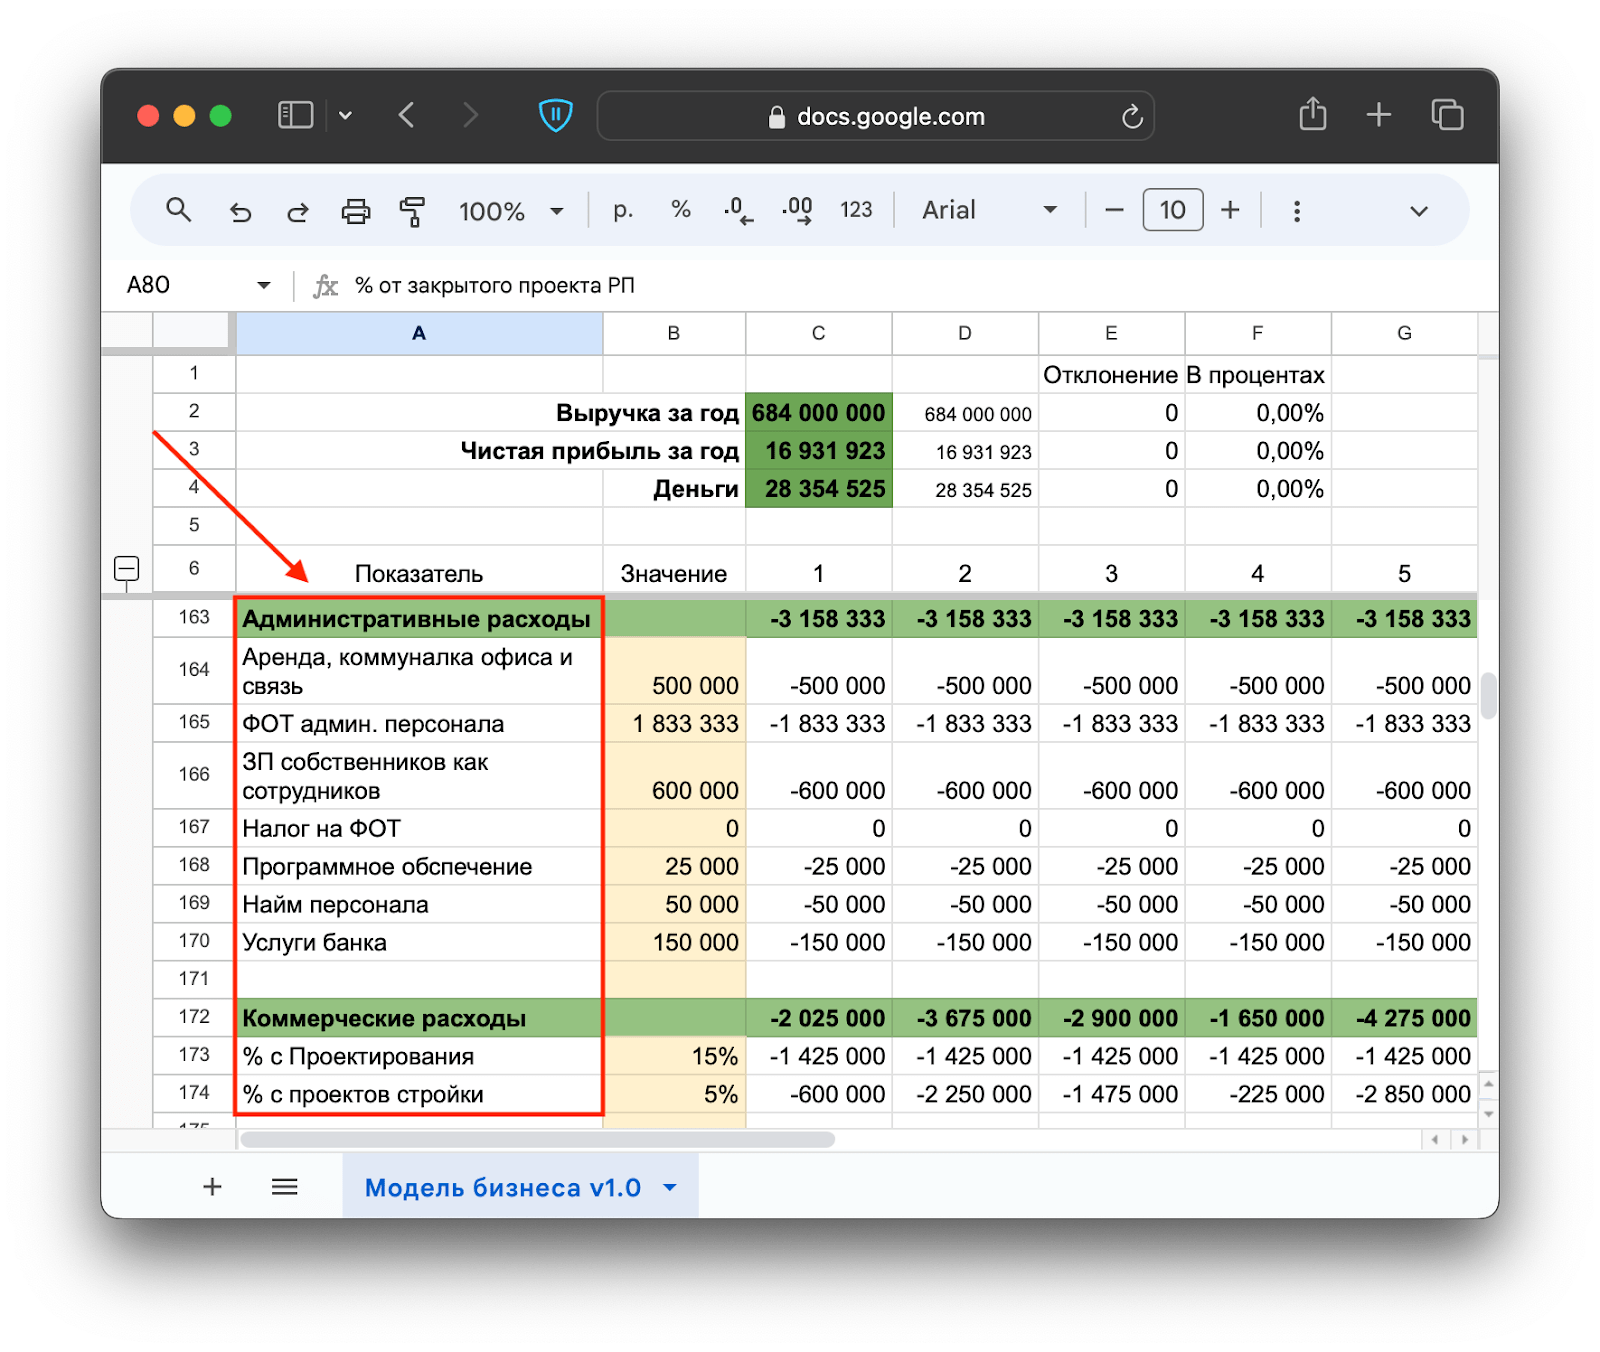Open the three-dot more options menu
Image resolution: width=1600 pixels, height=1352 pixels.
coord(1296,211)
